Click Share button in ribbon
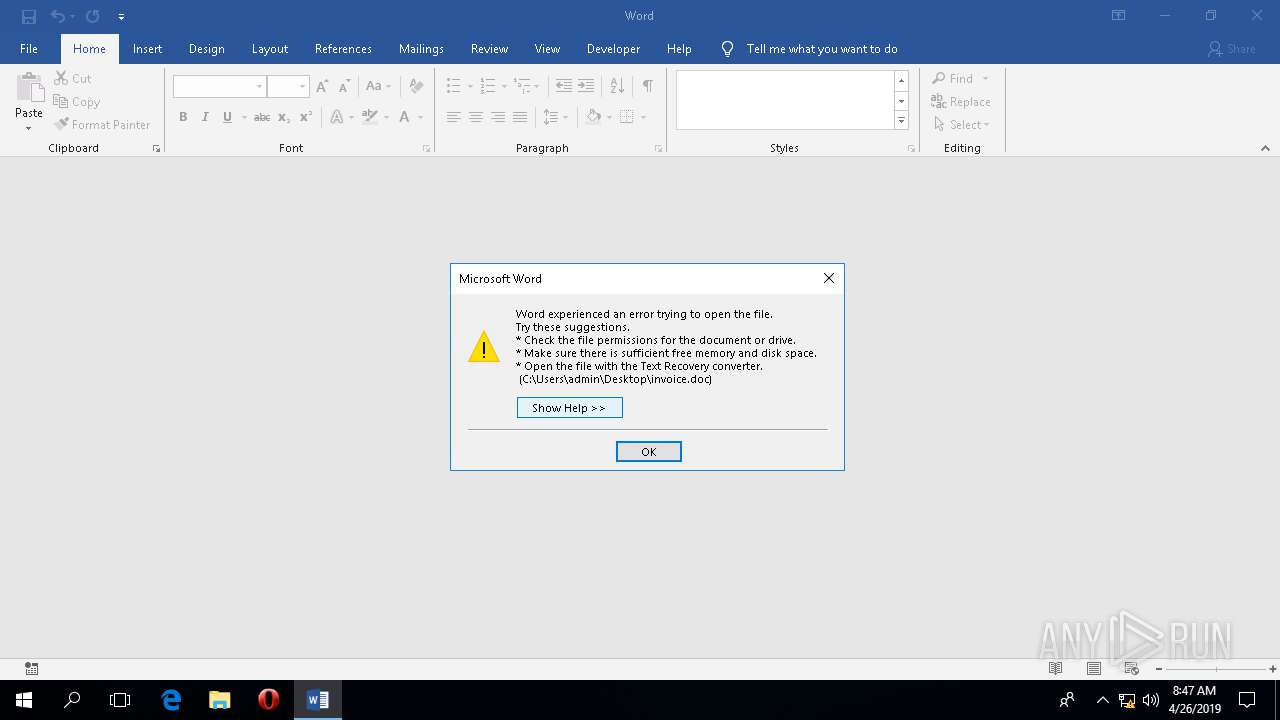Image resolution: width=1280 pixels, height=720 pixels. (x=1231, y=49)
